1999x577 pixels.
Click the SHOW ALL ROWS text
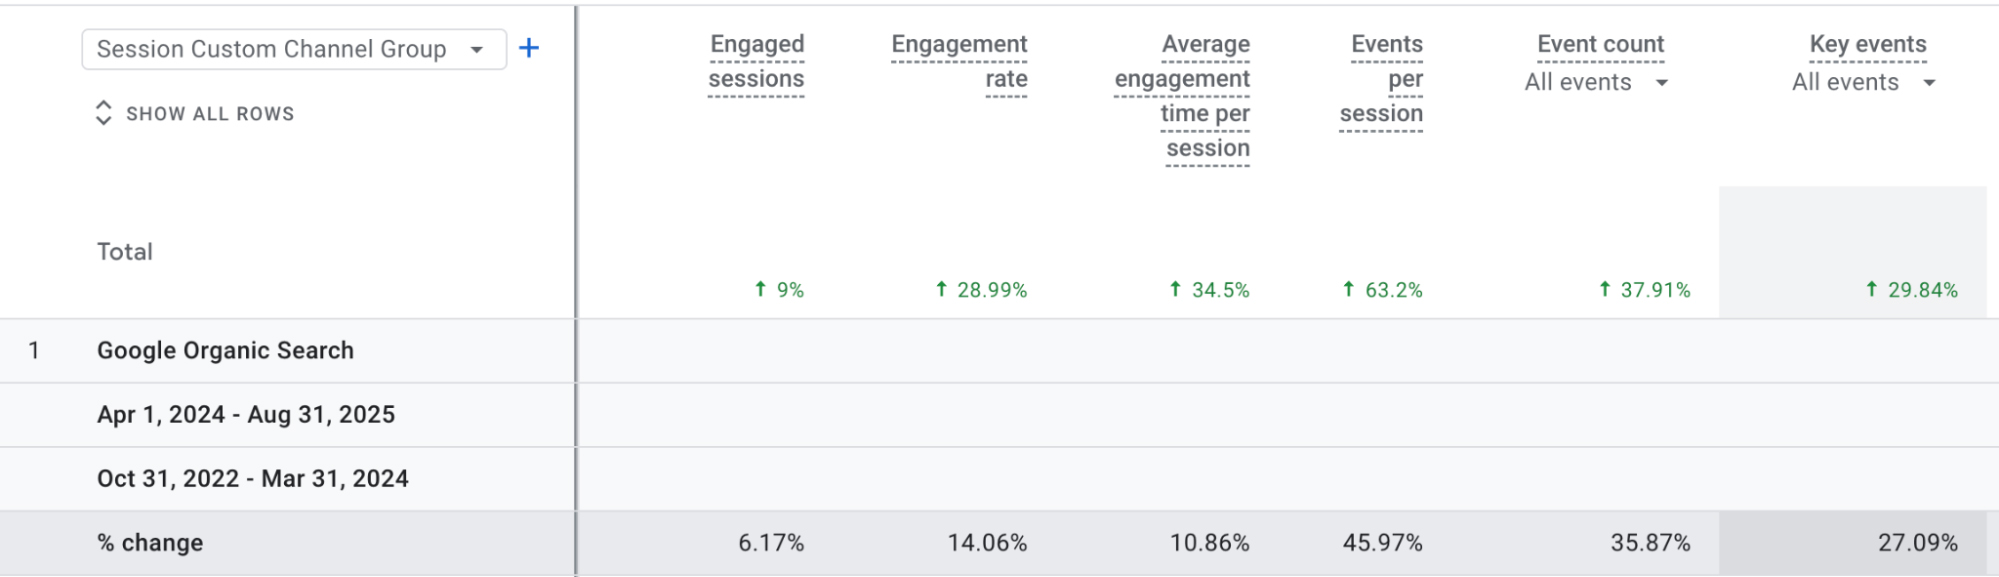210,114
